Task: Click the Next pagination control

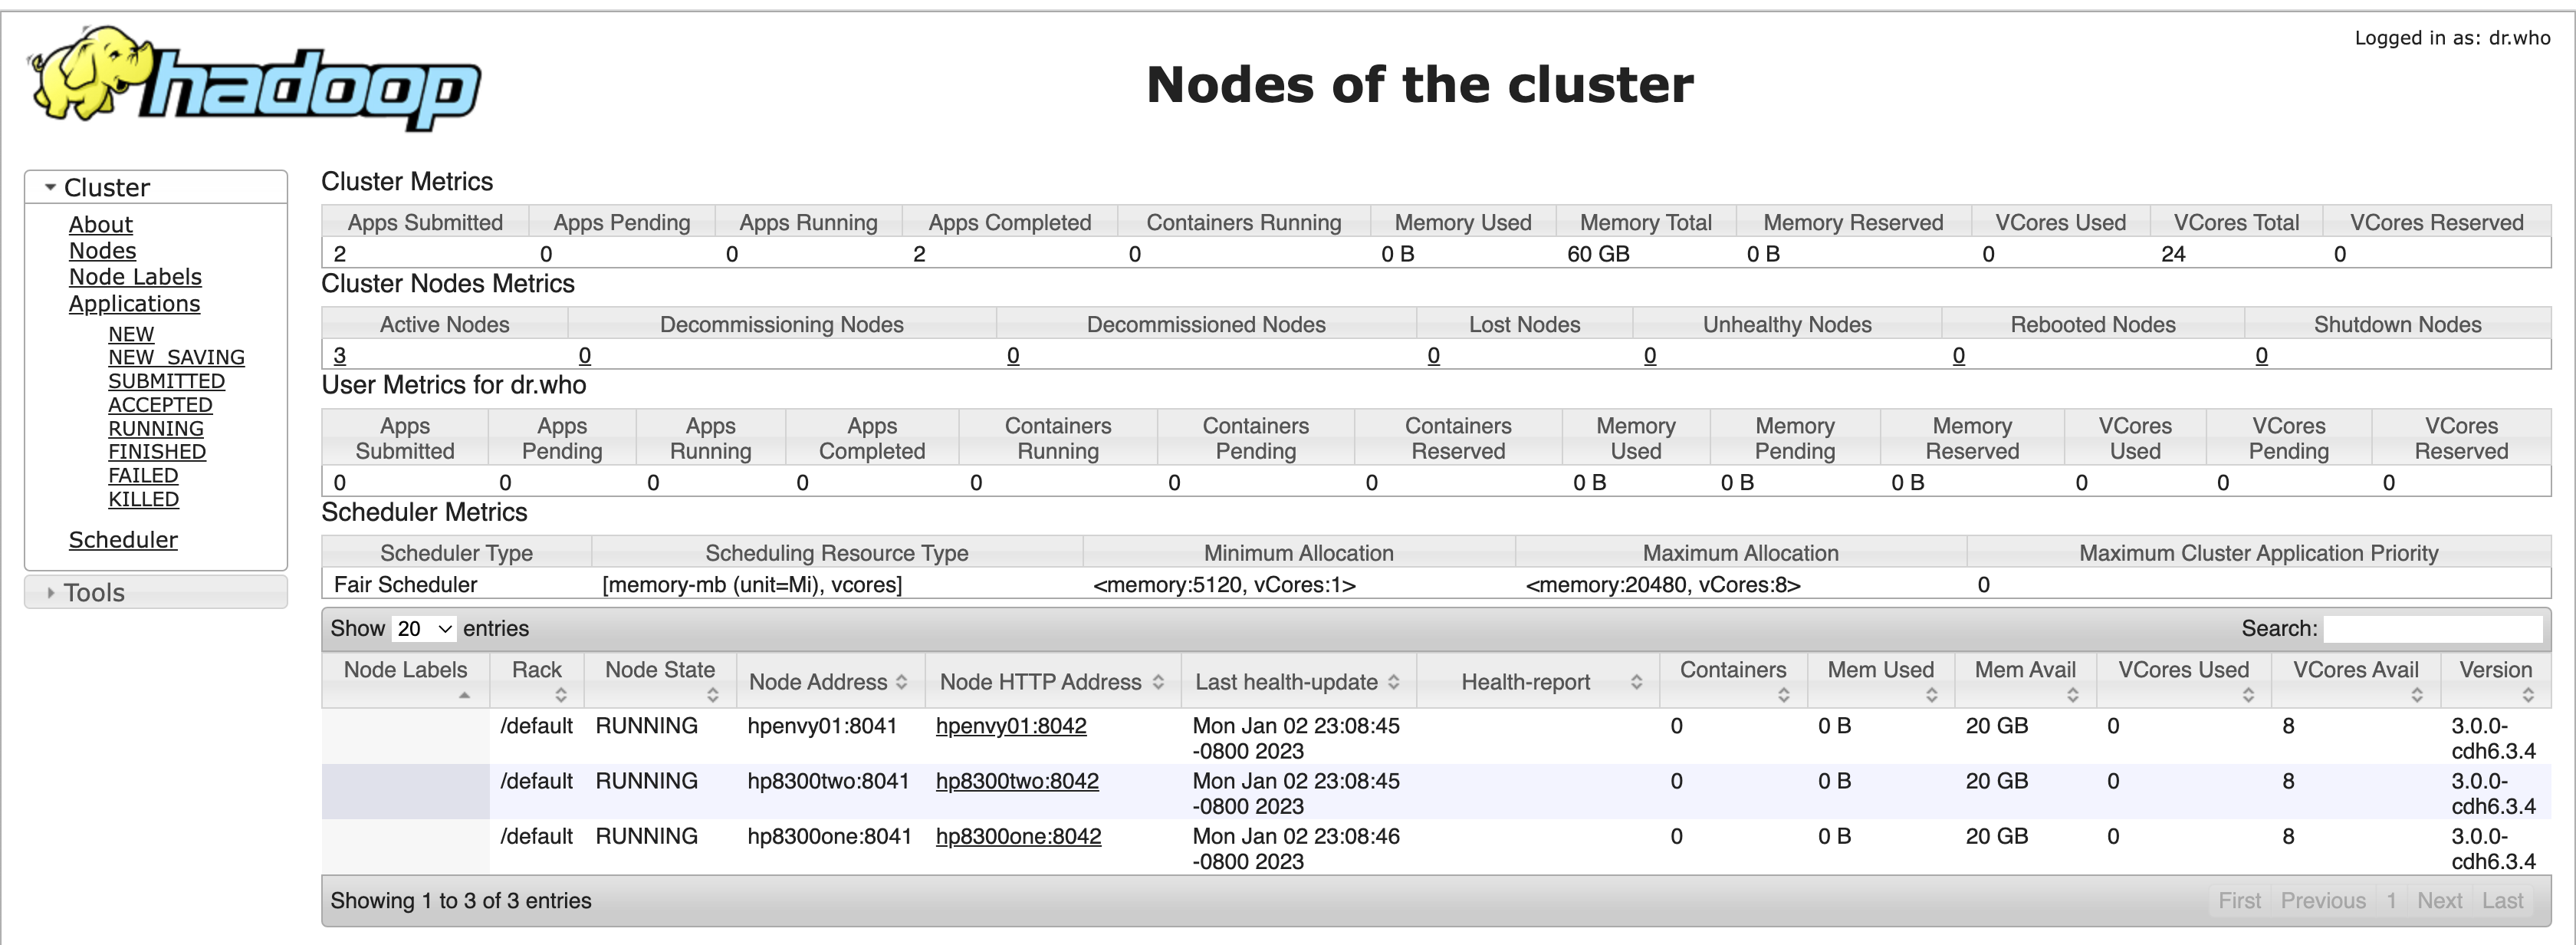Action: 2440,900
